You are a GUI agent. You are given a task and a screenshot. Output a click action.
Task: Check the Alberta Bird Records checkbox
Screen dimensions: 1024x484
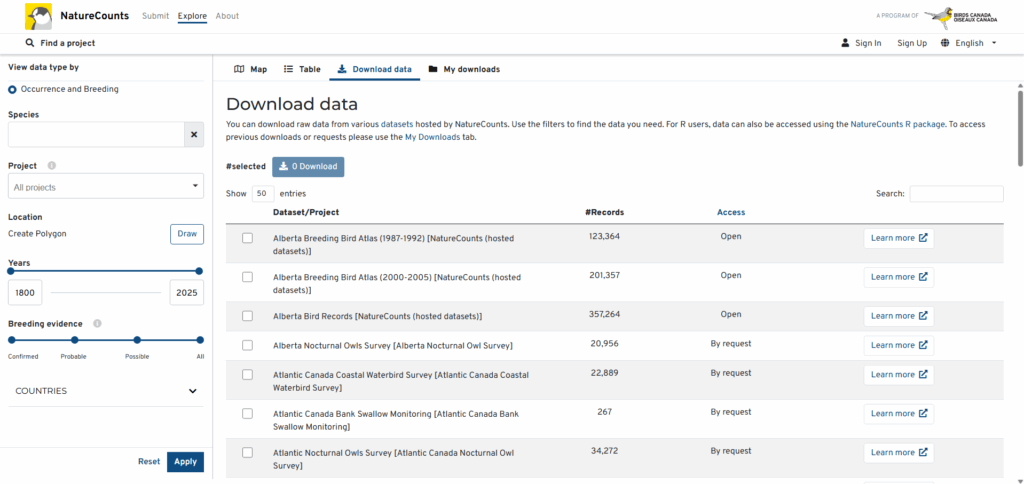click(248, 316)
